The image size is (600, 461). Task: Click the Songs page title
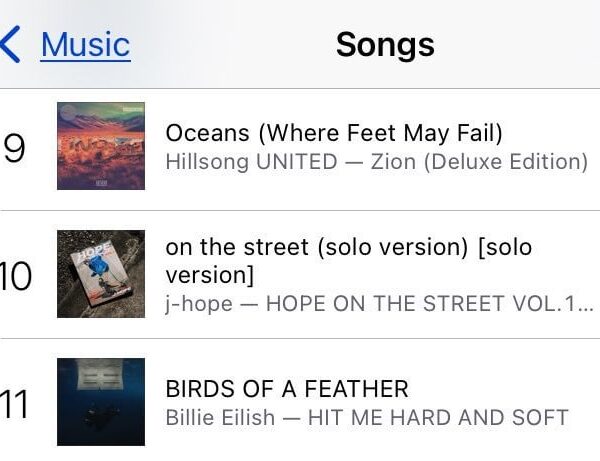(x=385, y=44)
